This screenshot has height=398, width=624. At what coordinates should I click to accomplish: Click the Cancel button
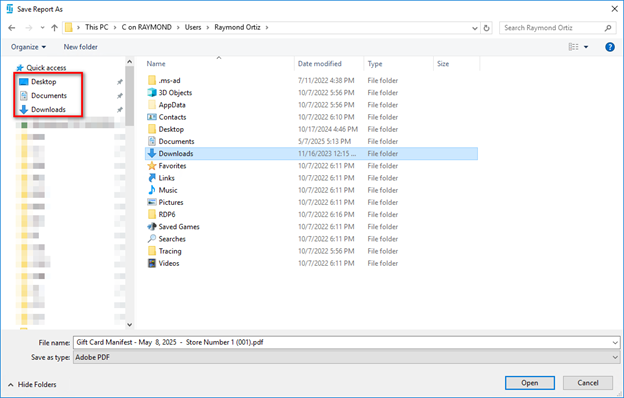587,383
